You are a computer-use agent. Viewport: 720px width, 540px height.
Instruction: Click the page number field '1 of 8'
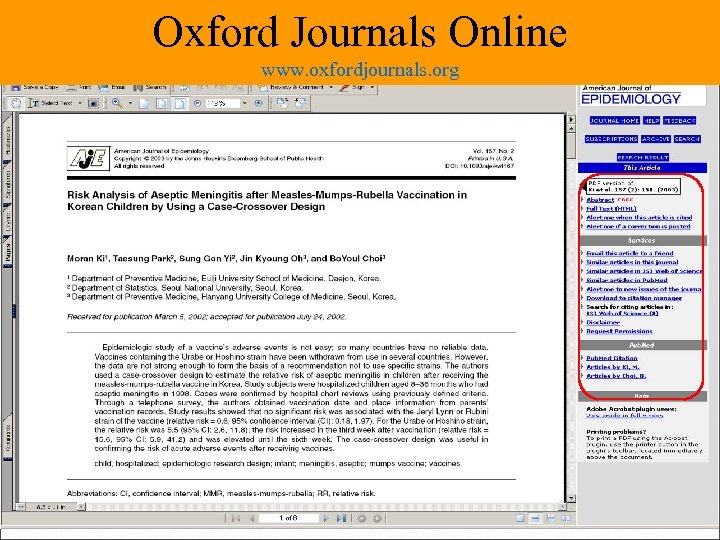tap(288, 518)
